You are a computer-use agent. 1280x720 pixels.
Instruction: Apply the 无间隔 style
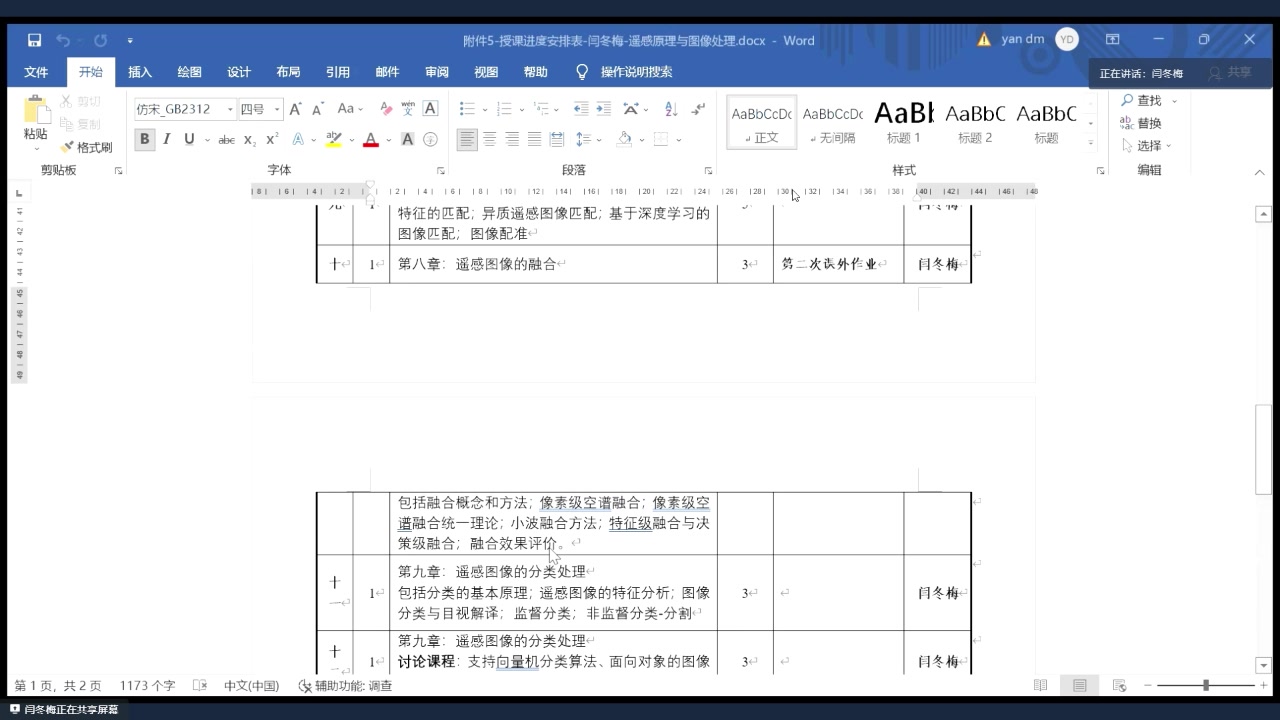pyautogui.click(x=833, y=122)
